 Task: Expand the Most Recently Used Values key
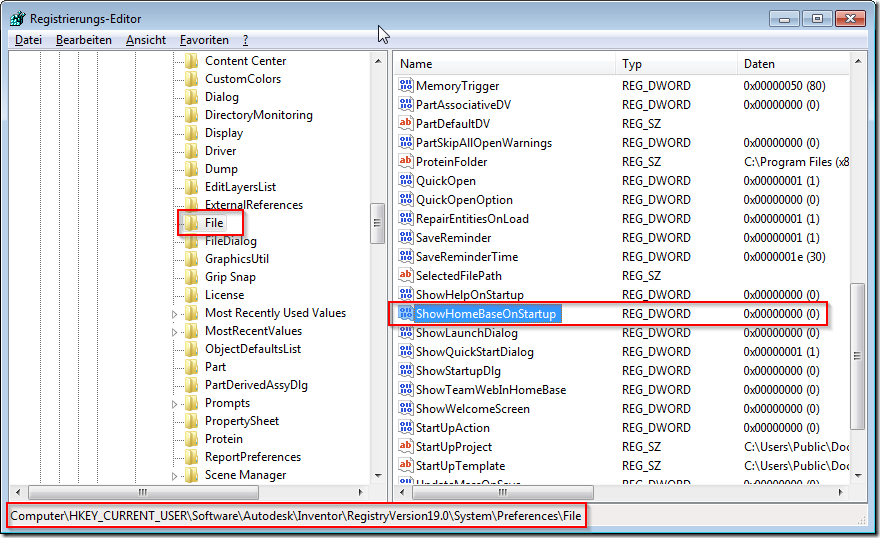175,314
